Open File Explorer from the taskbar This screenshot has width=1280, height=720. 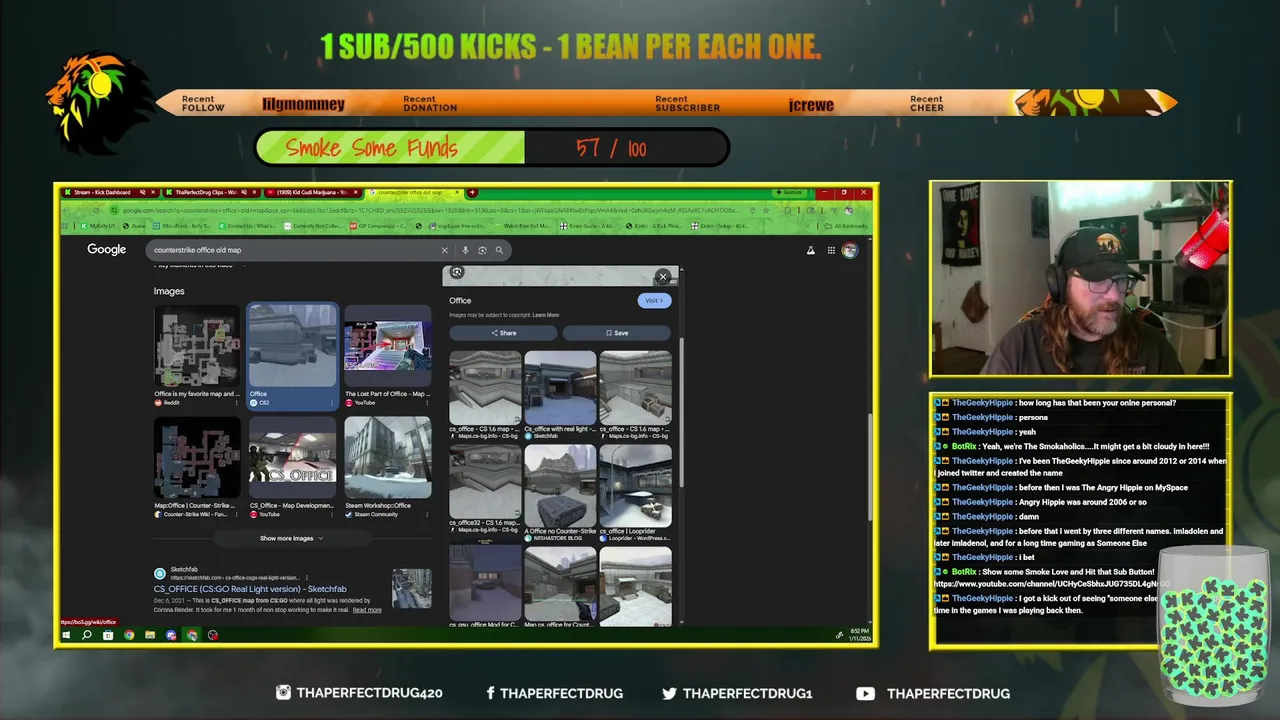[x=150, y=635]
